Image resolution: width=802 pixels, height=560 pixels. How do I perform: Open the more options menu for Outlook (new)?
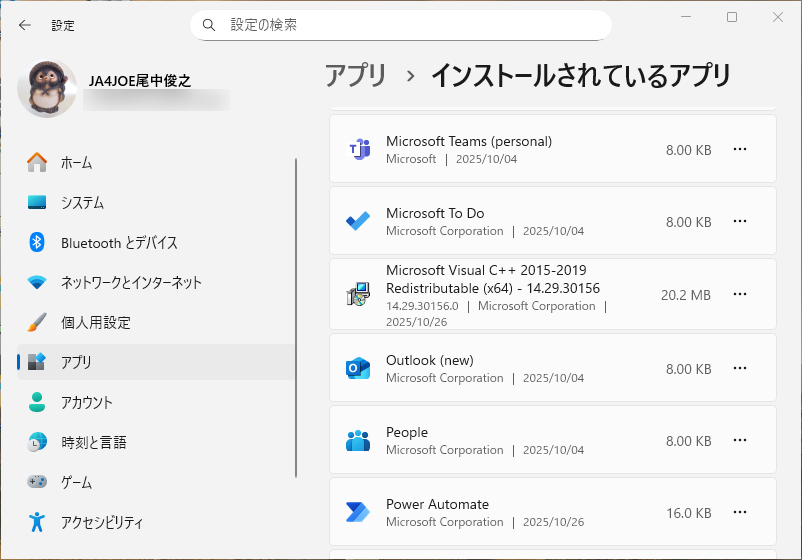pyautogui.click(x=740, y=369)
